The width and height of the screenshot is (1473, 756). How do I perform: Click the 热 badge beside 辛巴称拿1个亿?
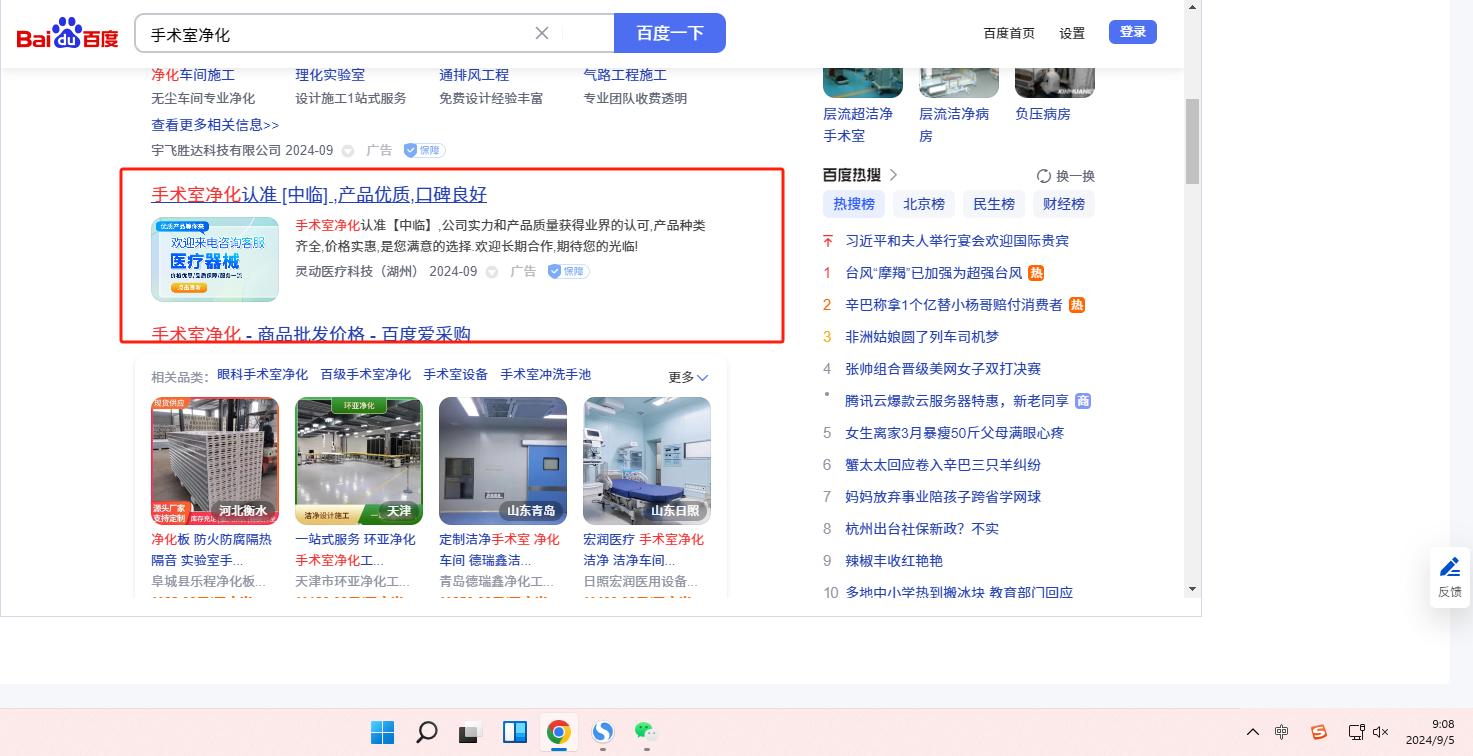pyautogui.click(x=1077, y=305)
